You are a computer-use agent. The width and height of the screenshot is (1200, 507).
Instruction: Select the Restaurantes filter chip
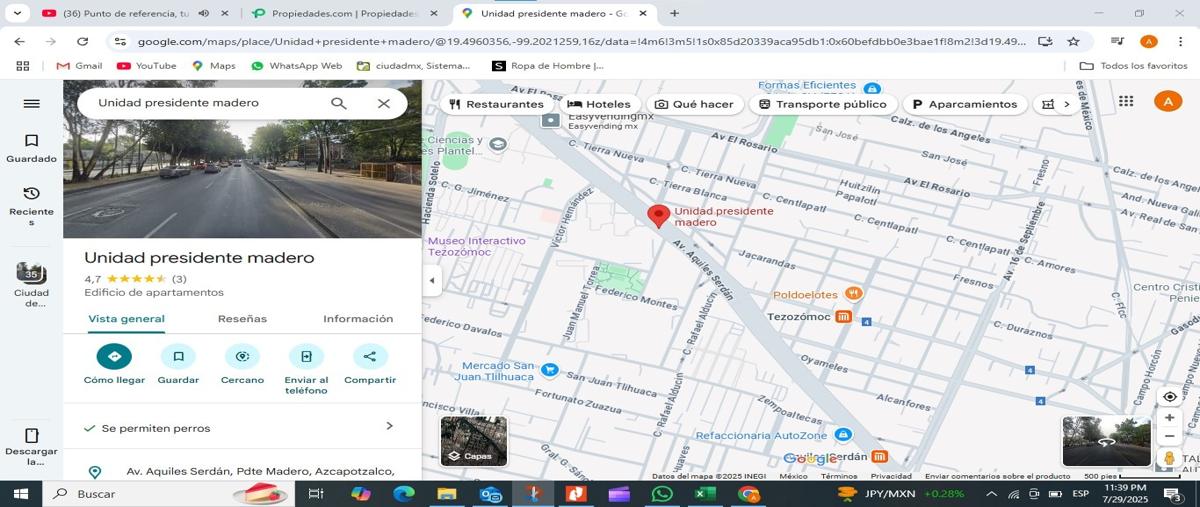pos(496,104)
